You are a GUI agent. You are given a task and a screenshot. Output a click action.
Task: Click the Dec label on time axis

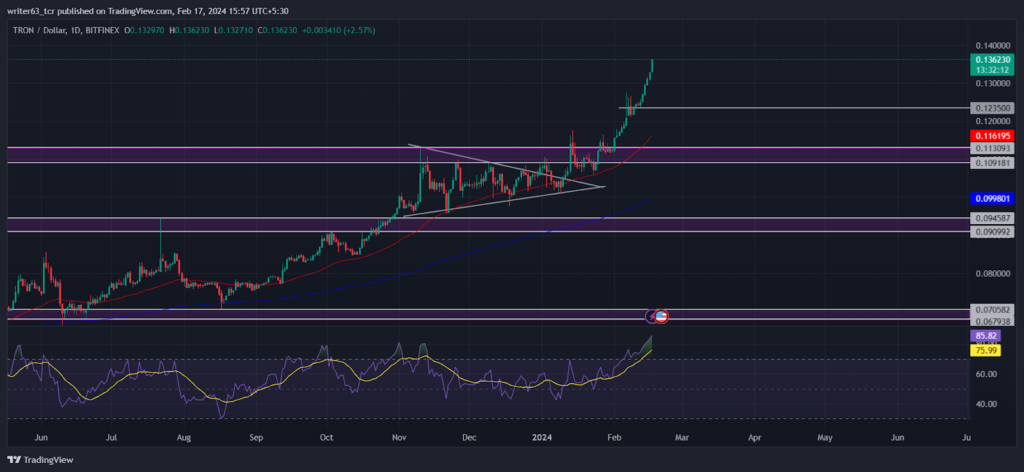[468, 437]
